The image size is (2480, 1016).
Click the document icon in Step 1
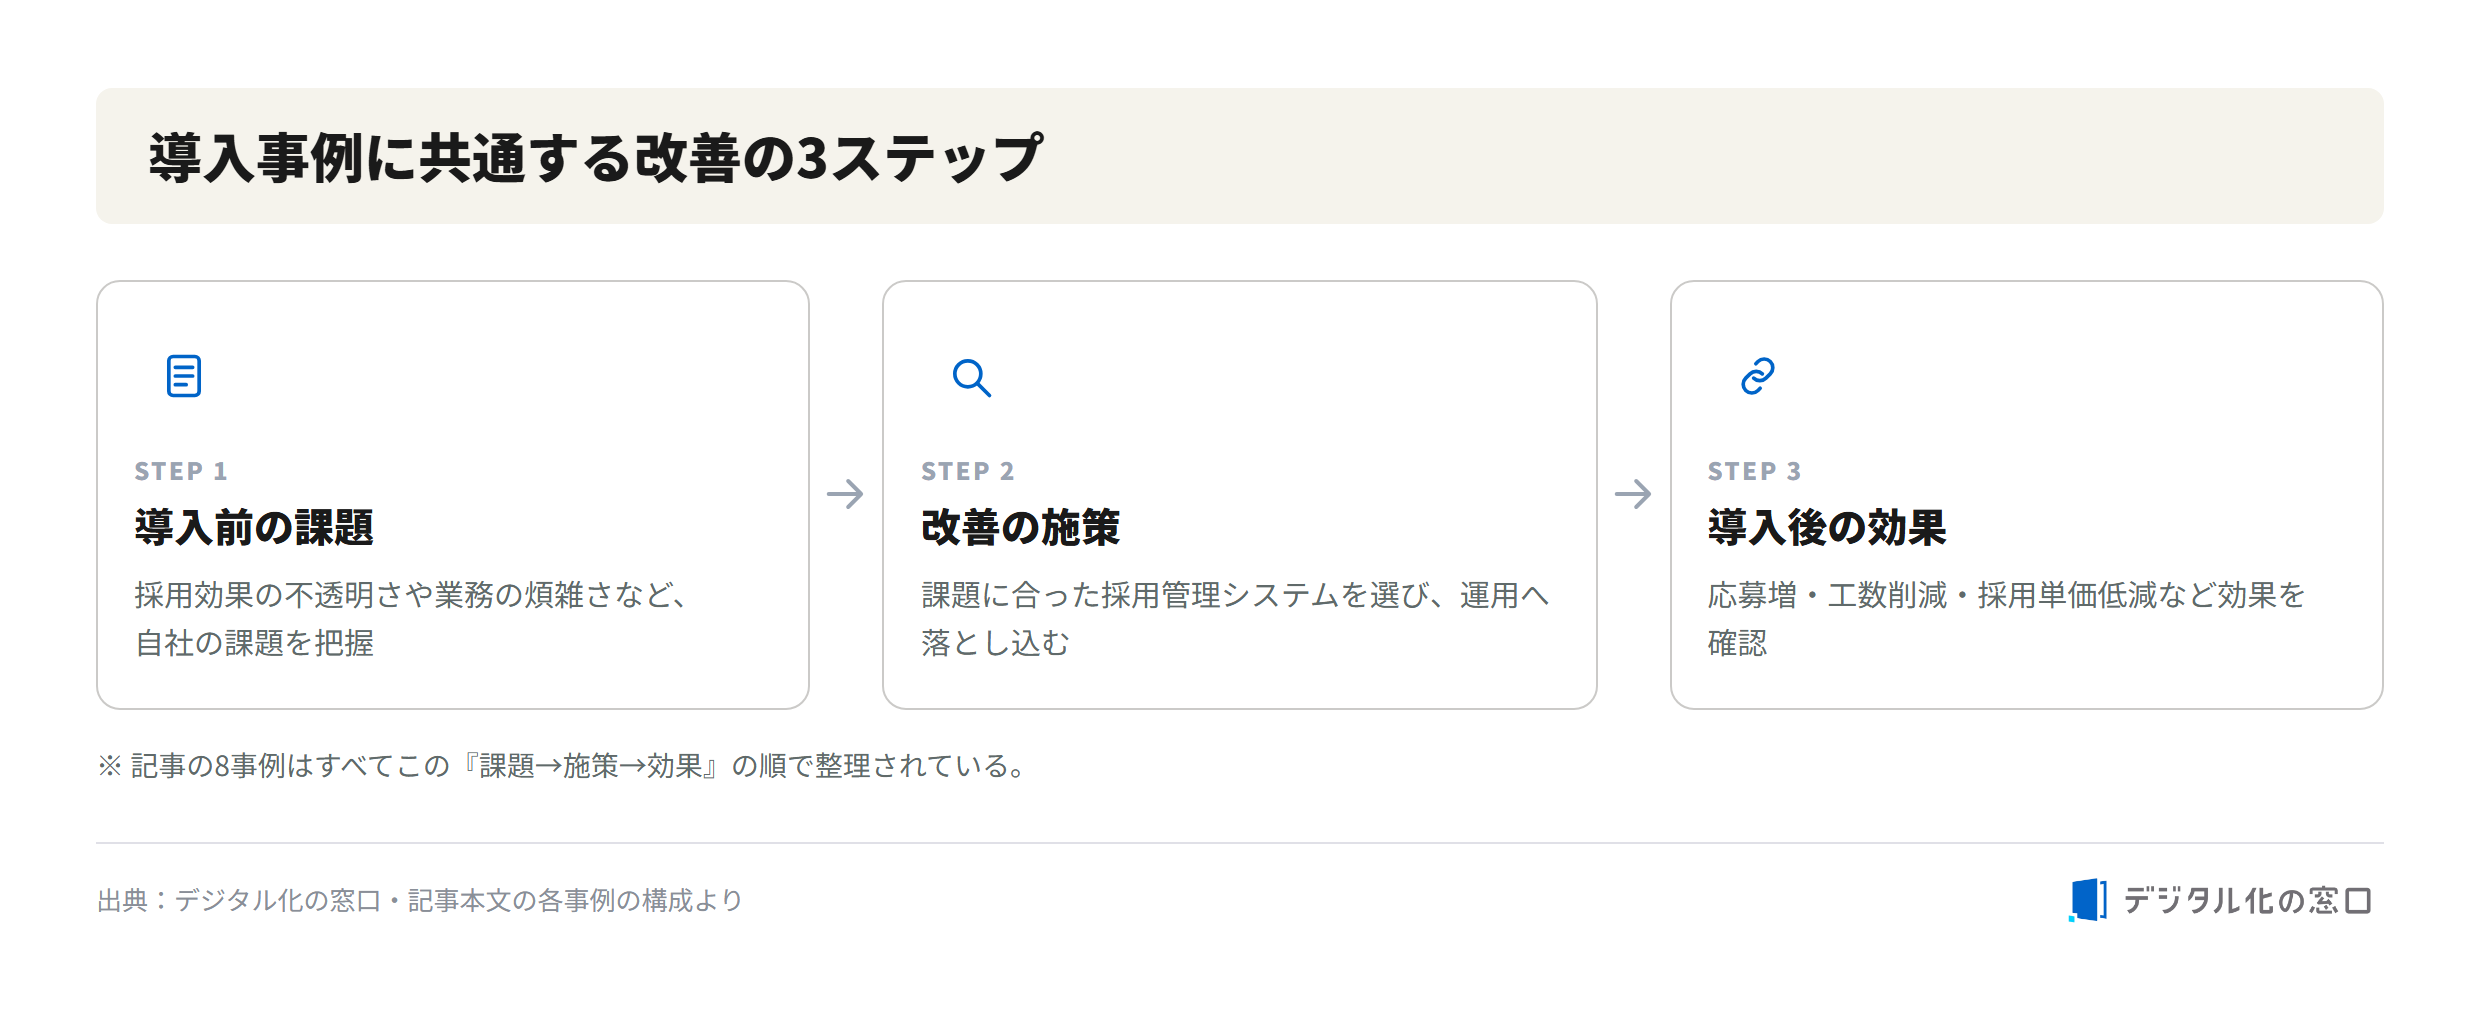(x=184, y=376)
